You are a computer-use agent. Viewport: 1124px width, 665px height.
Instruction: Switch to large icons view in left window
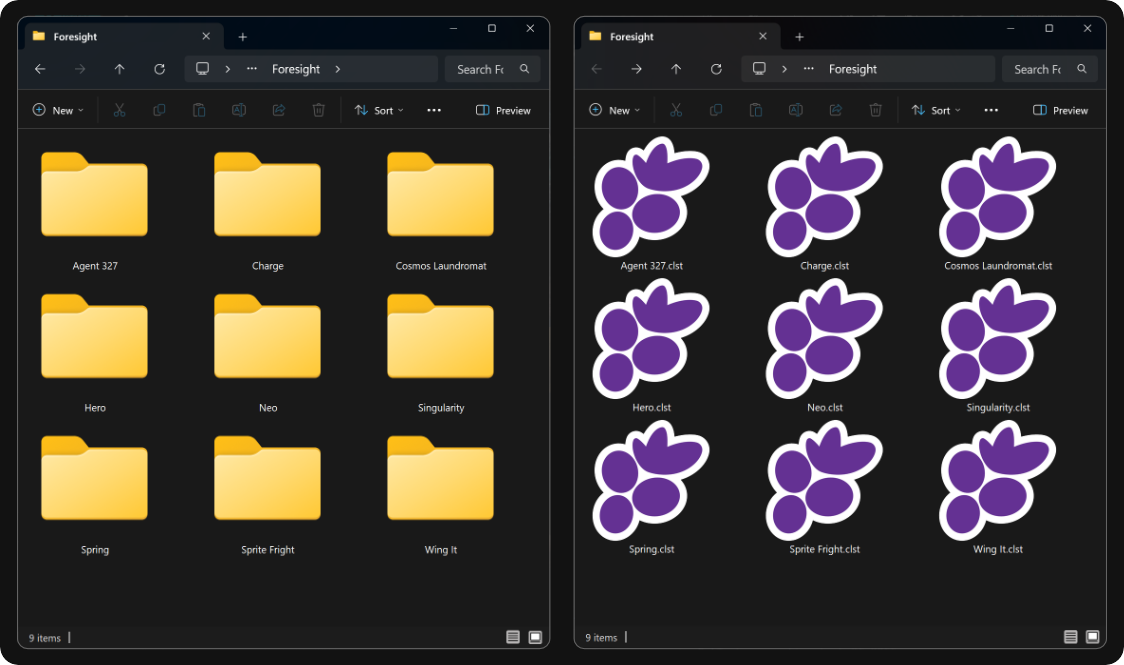click(535, 637)
